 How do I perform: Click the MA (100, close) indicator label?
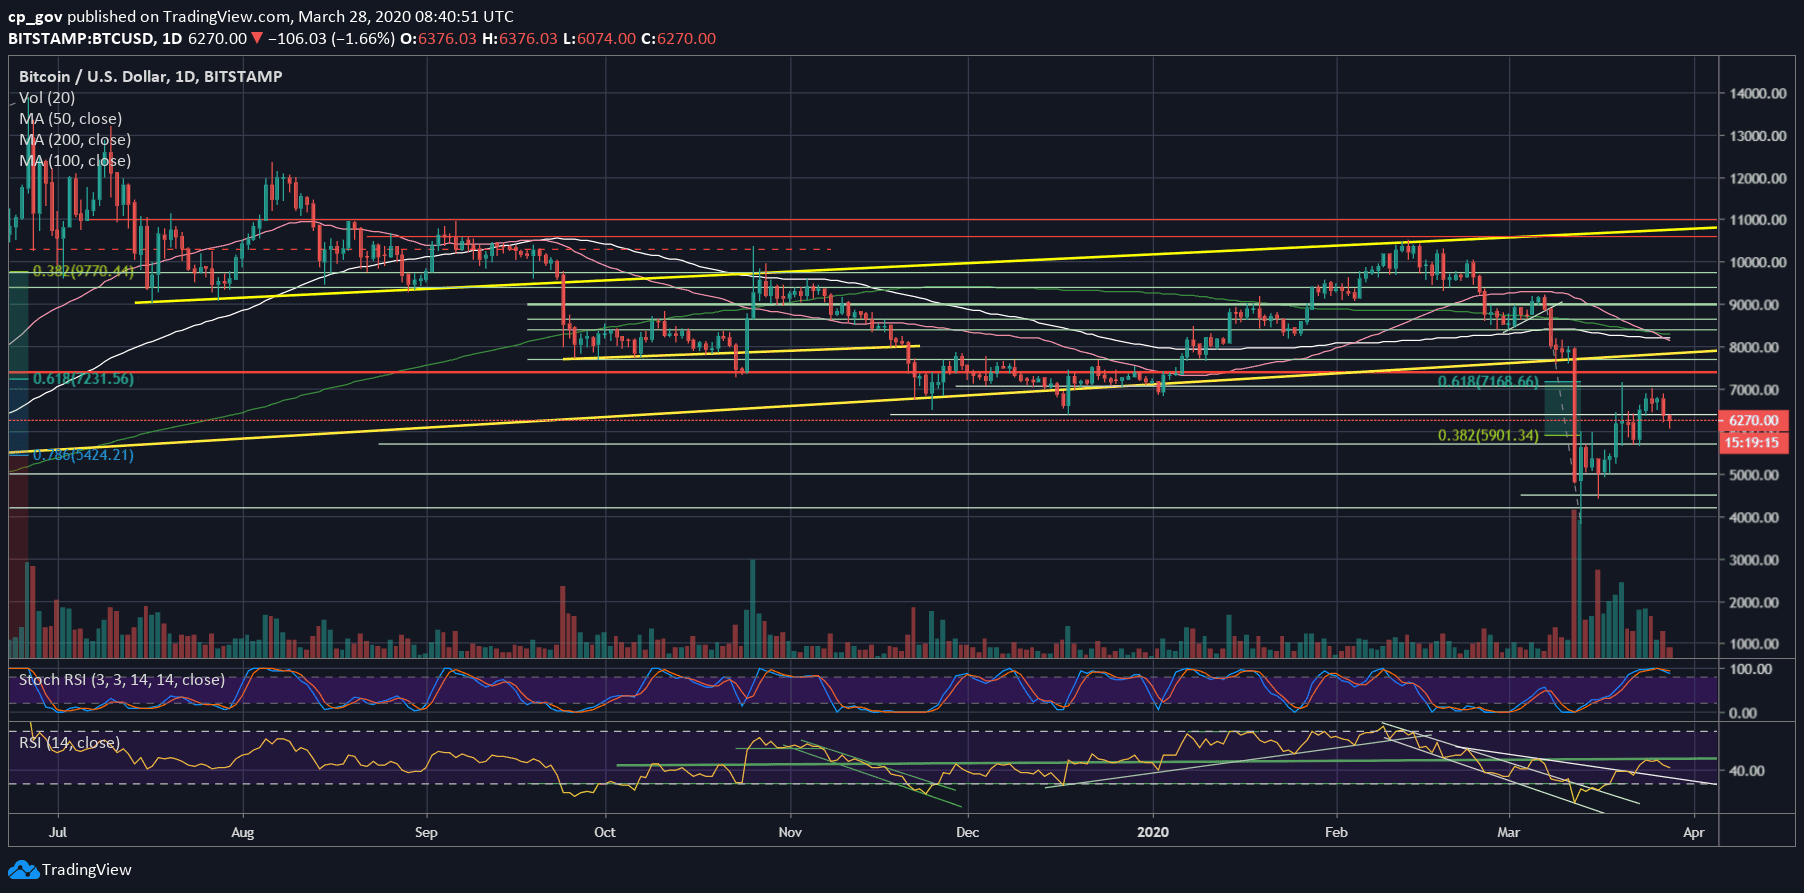75,161
